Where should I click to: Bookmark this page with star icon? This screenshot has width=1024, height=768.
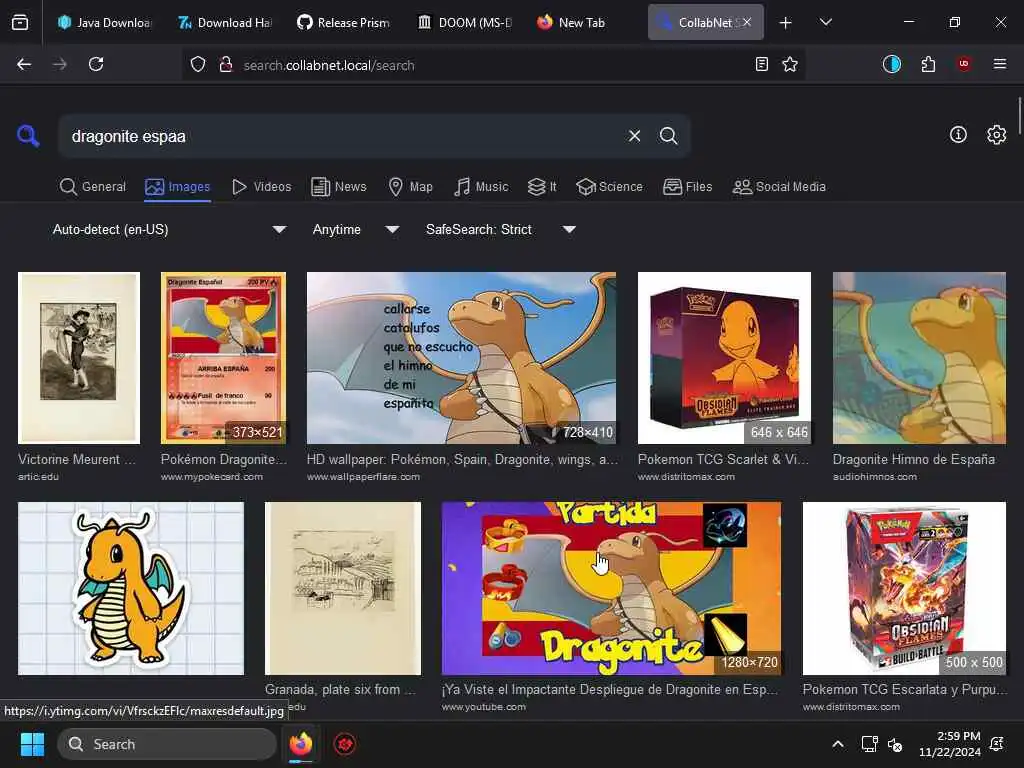[x=790, y=64]
